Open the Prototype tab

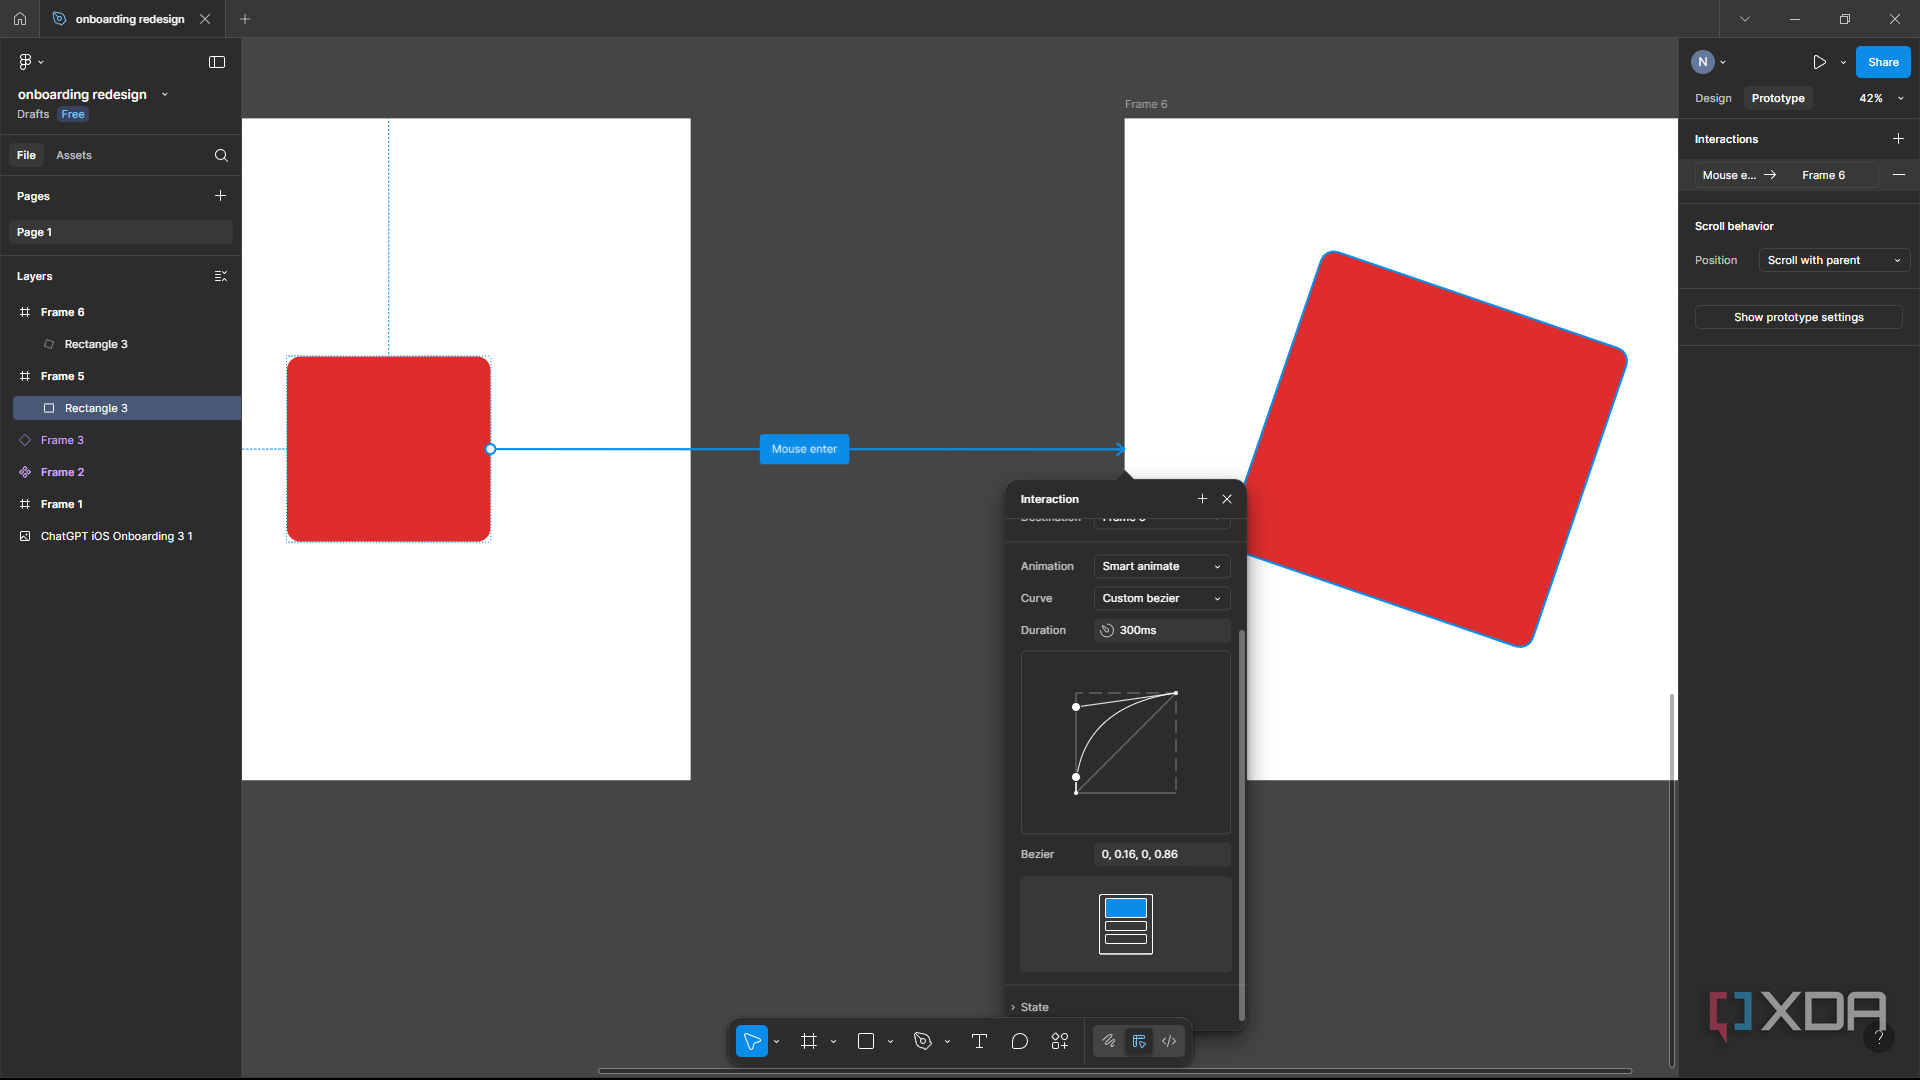click(1778, 98)
